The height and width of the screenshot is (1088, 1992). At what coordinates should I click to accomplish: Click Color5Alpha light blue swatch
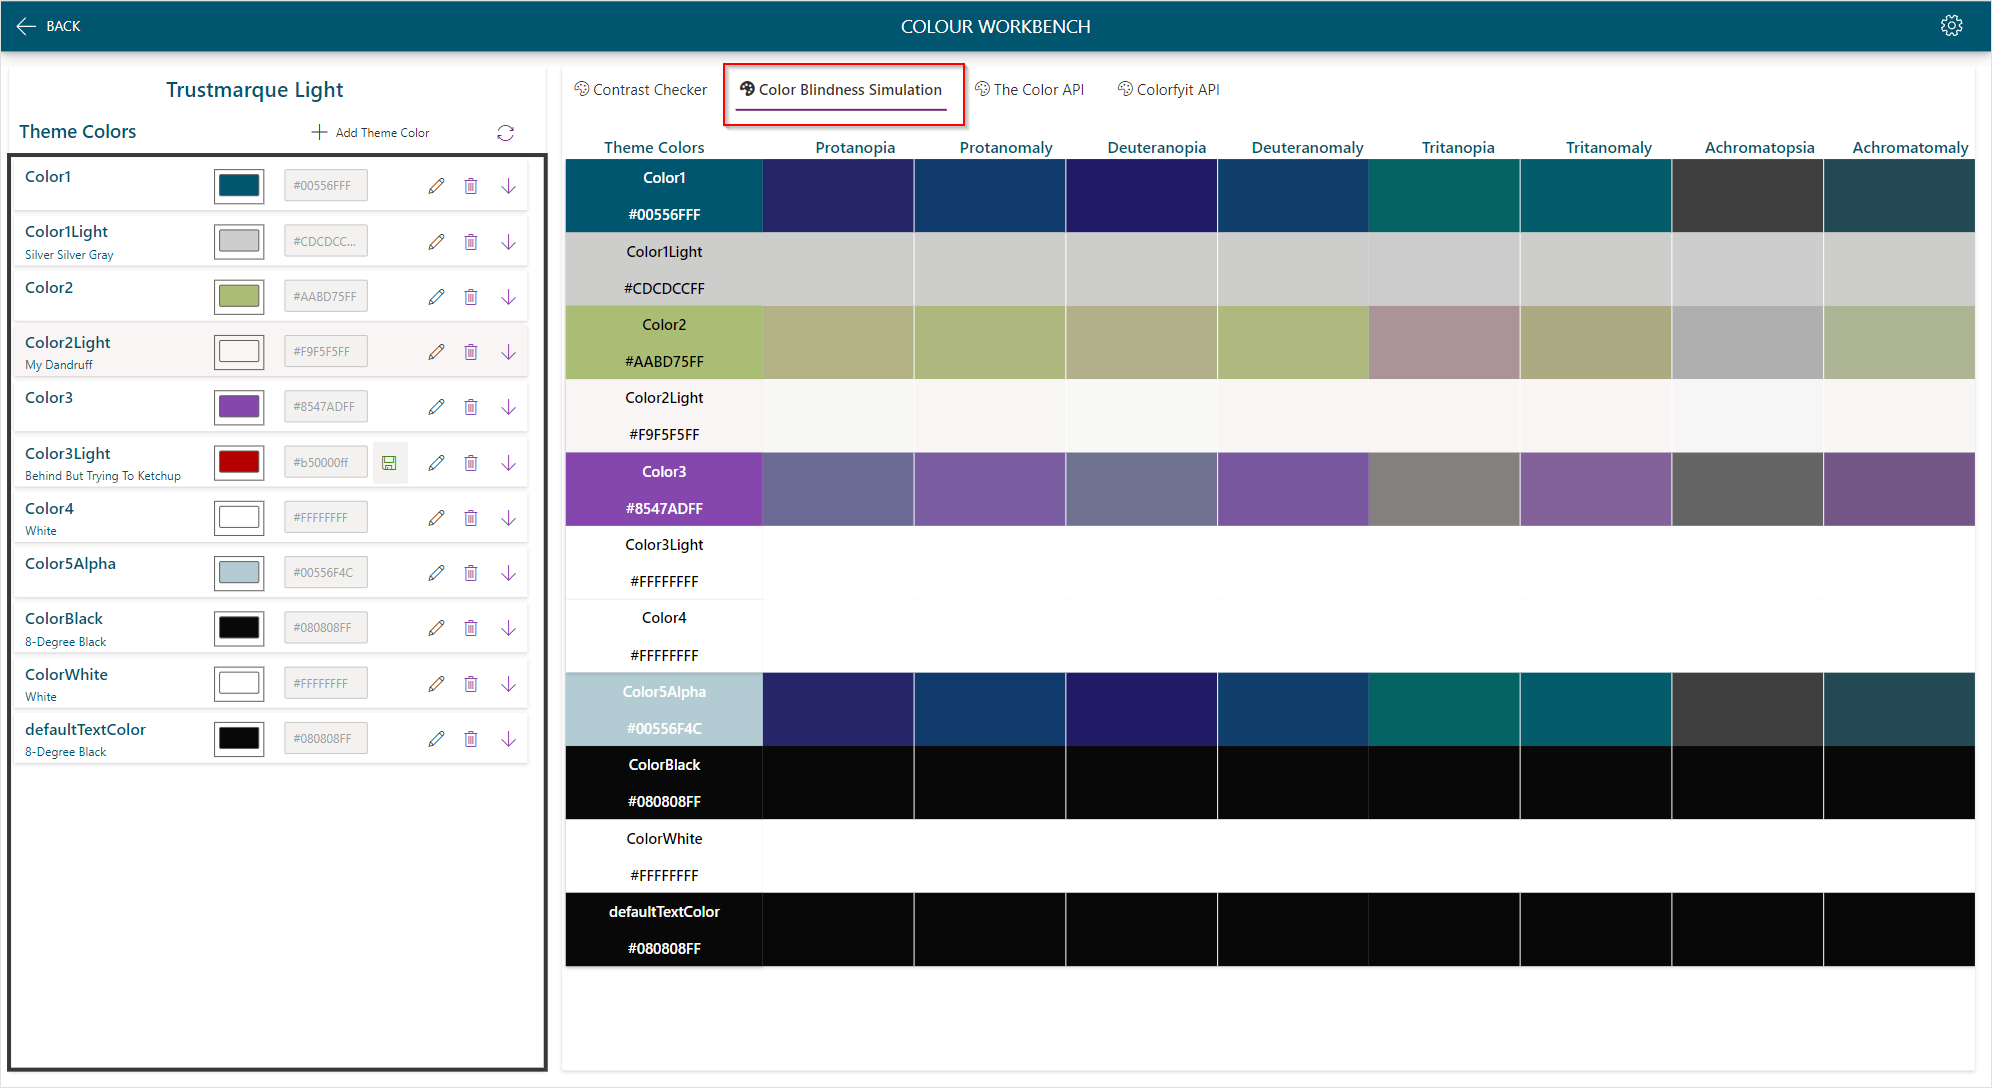click(239, 573)
